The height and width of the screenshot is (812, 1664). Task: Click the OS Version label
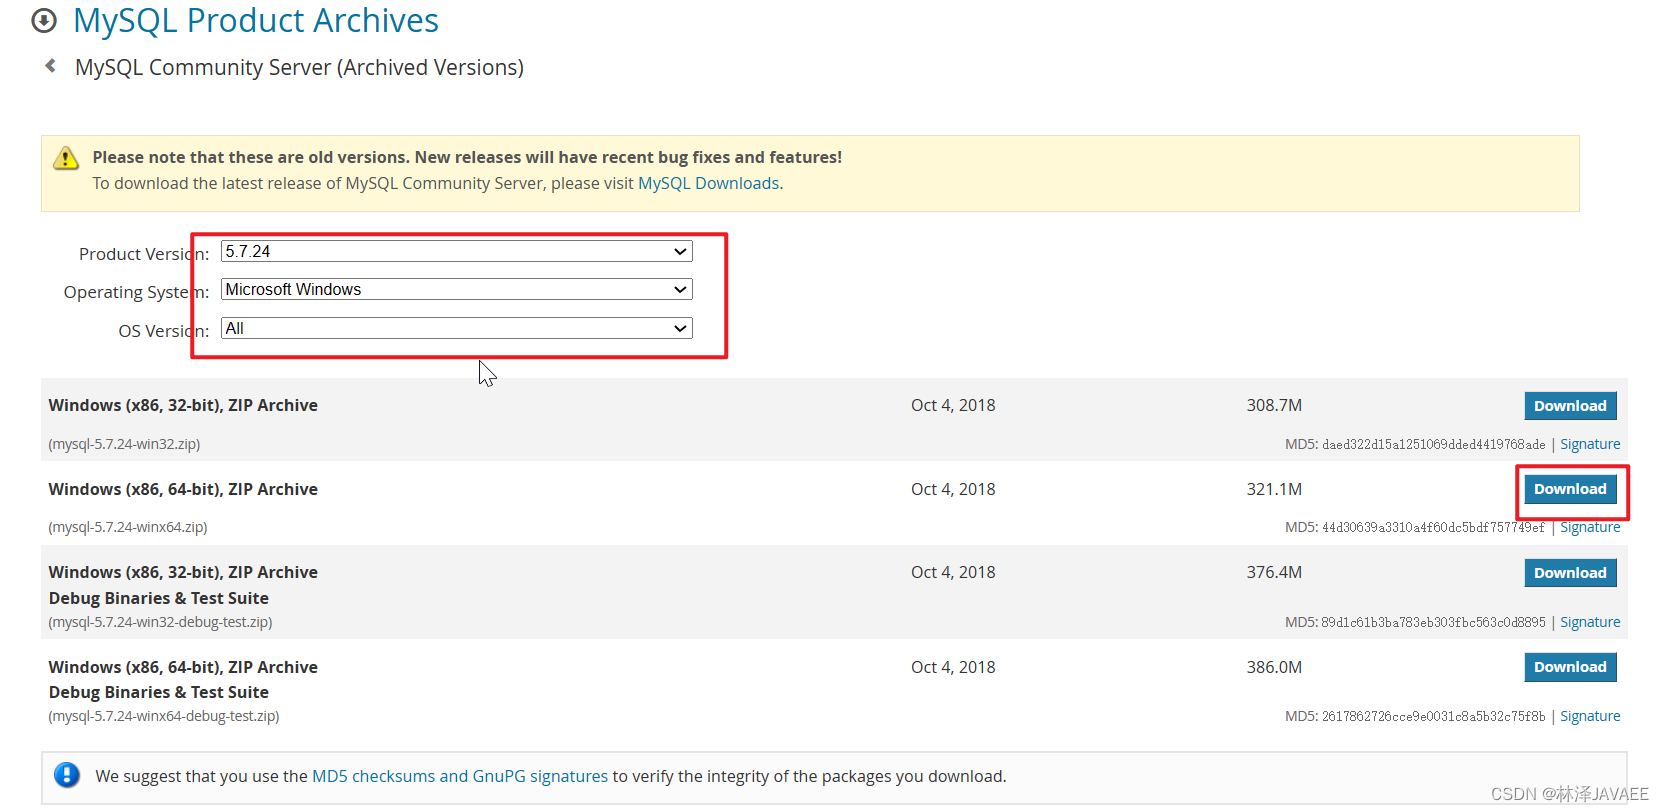[x=164, y=331]
